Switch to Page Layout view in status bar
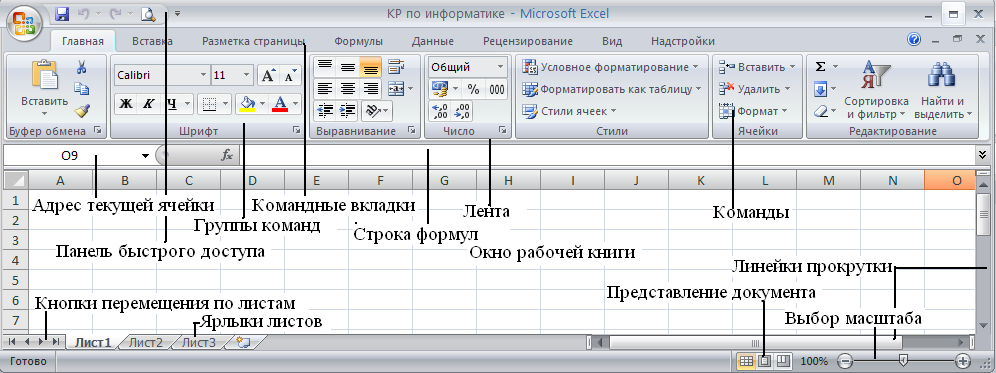 [x=765, y=361]
